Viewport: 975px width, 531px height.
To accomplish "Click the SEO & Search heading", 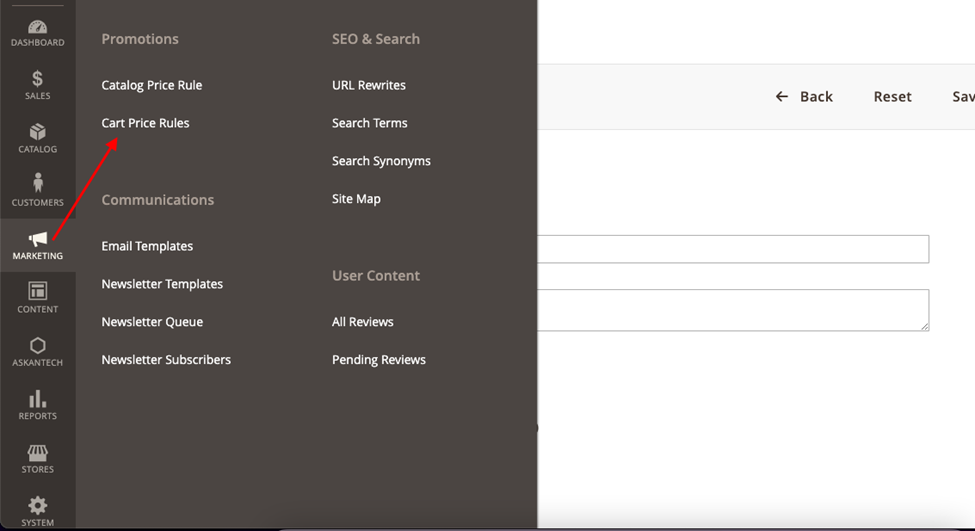I will click(376, 39).
